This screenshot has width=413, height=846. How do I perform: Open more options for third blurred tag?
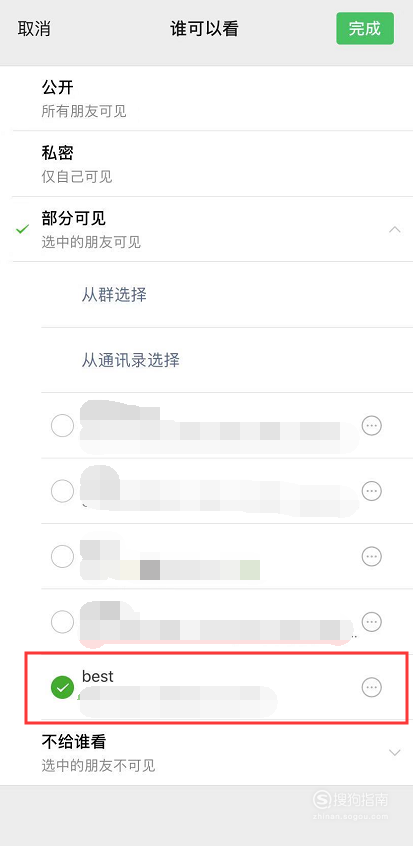click(371, 556)
